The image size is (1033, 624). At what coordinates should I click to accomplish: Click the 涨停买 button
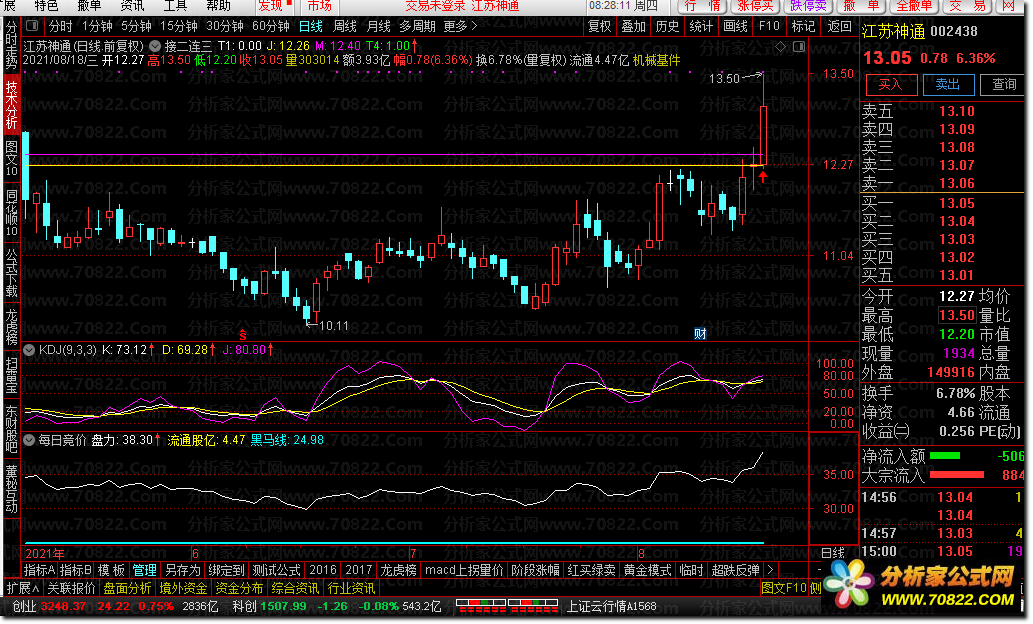(755, 7)
